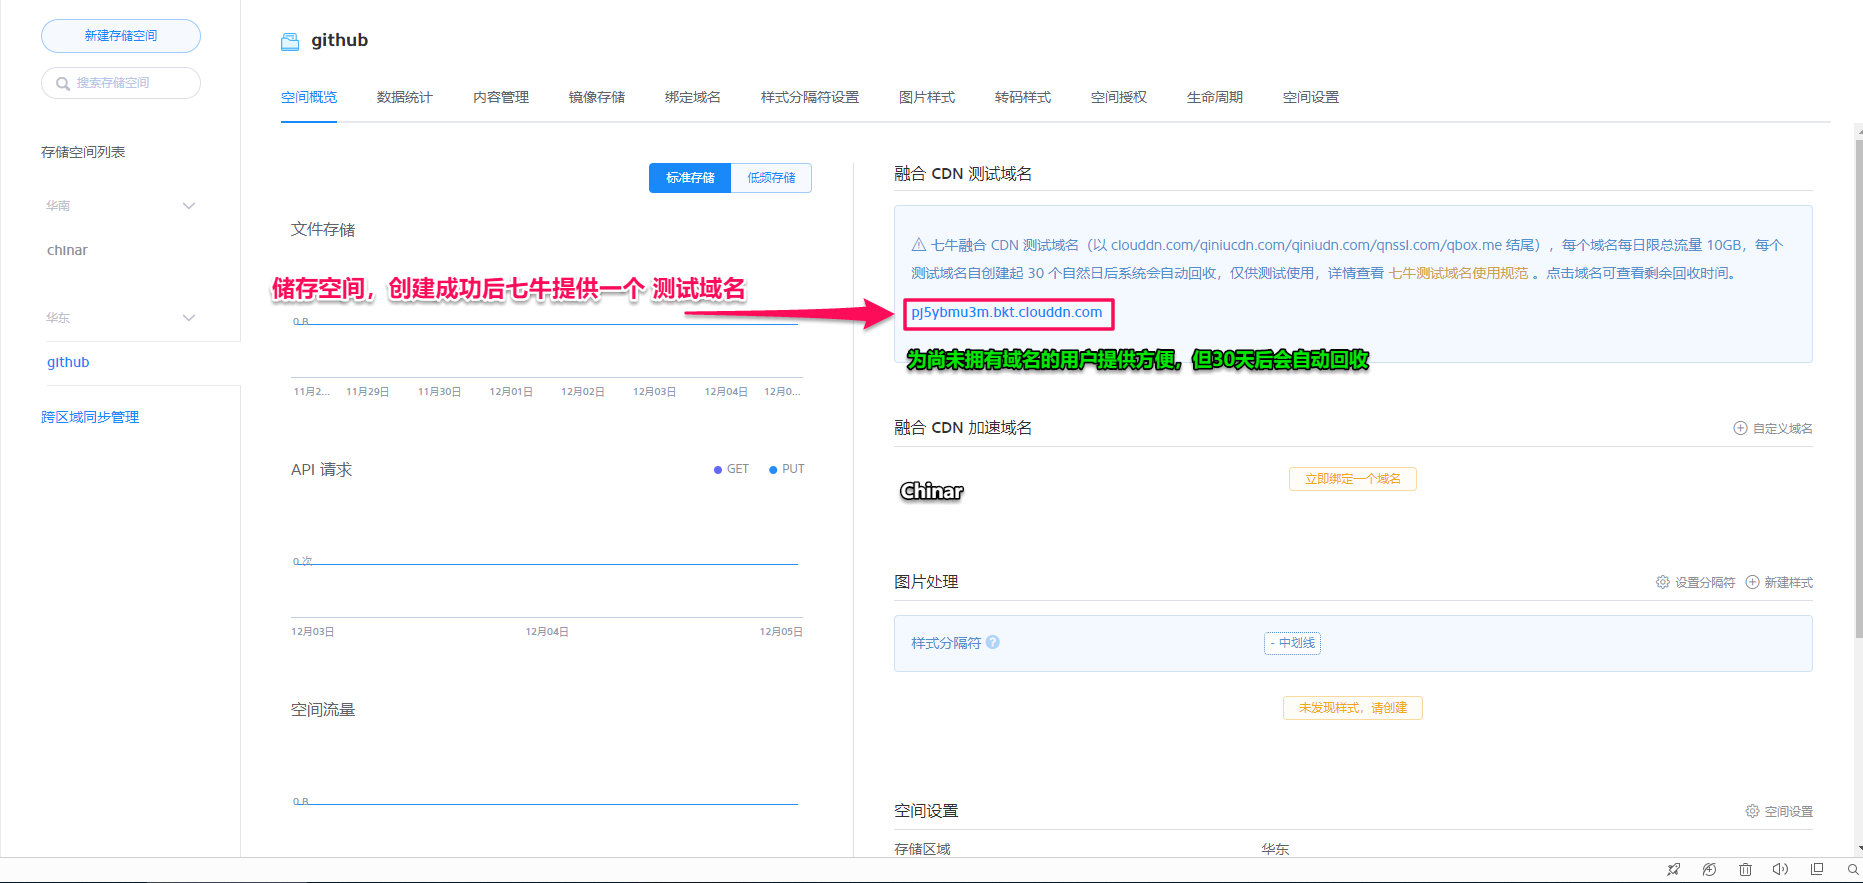Click the 图片处理 heading
The height and width of the screenshot is (883, 1863).
click(926, 582)
